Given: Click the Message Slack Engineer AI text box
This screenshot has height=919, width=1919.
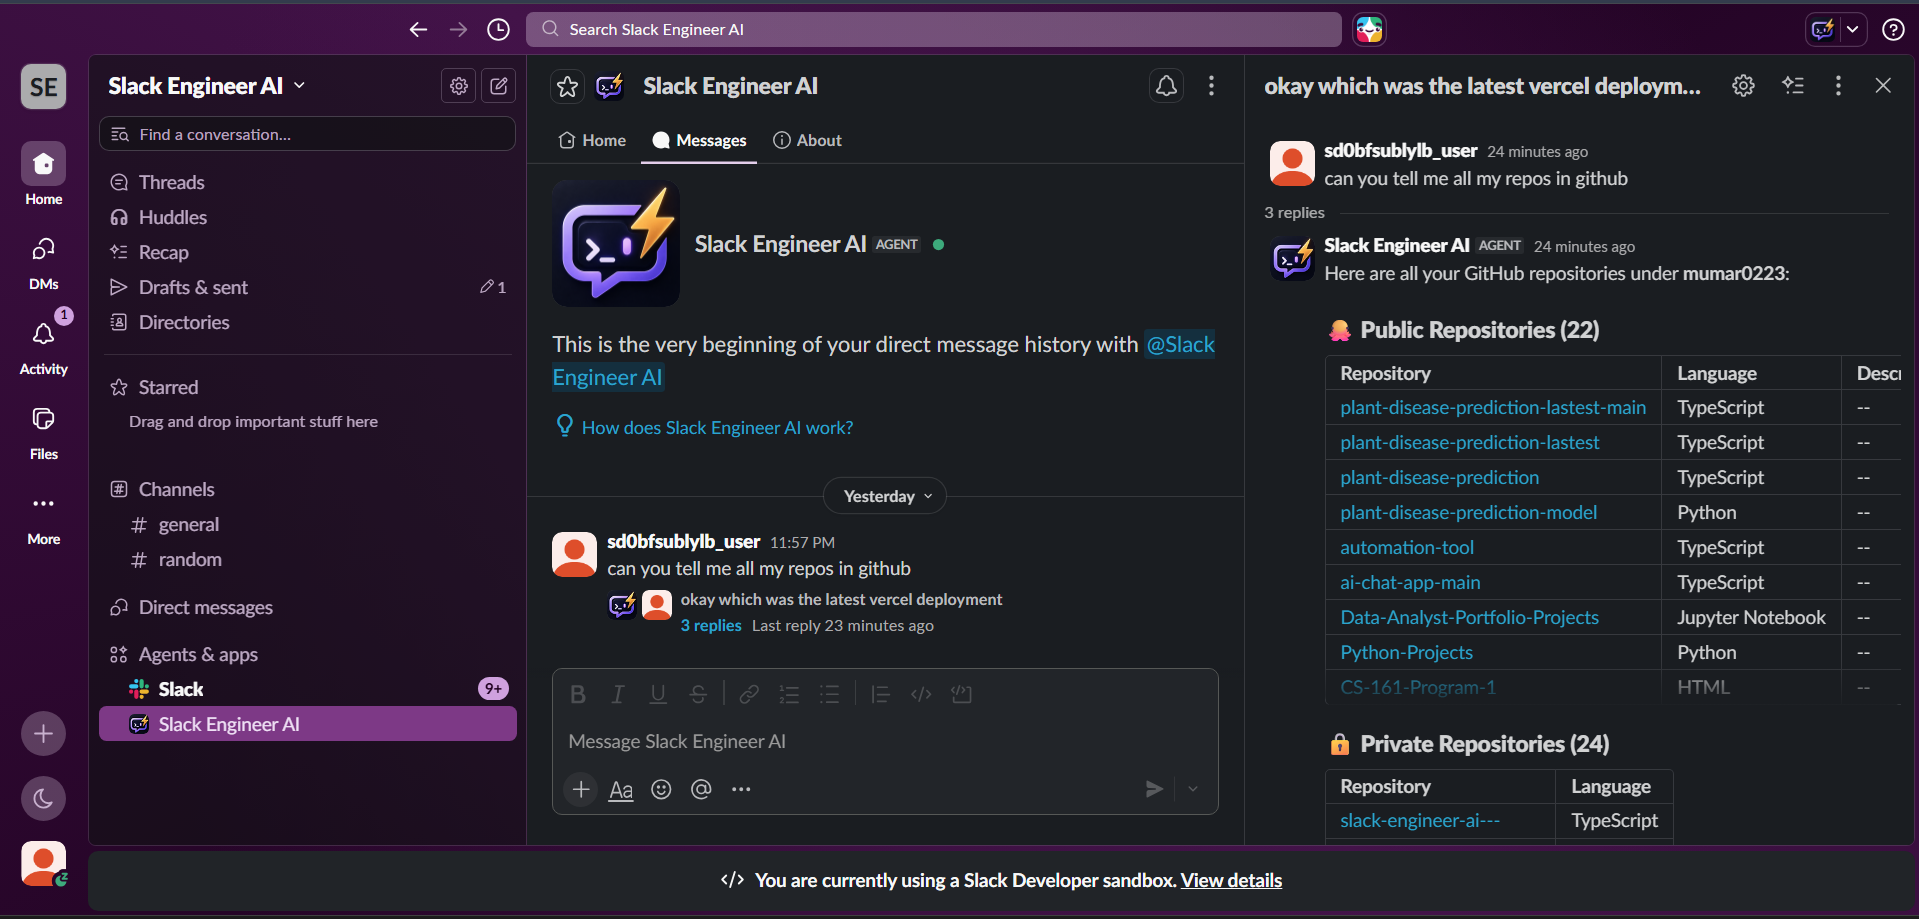Looking at the screenshot, I should [x=885, y=741].
